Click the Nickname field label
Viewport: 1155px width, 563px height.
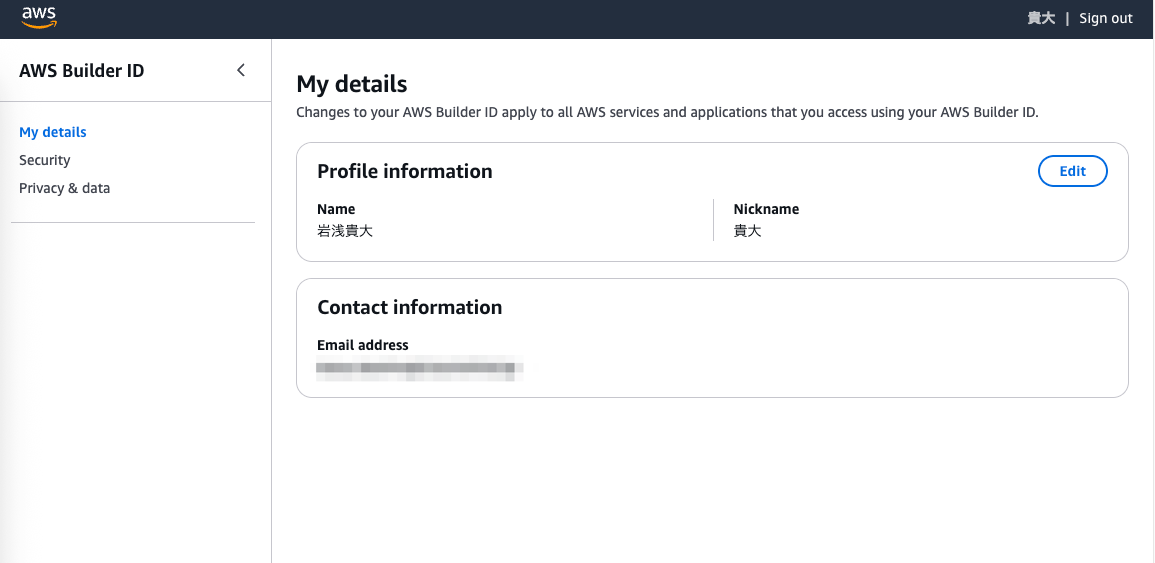pyautogui.click(x=766, y=209)
